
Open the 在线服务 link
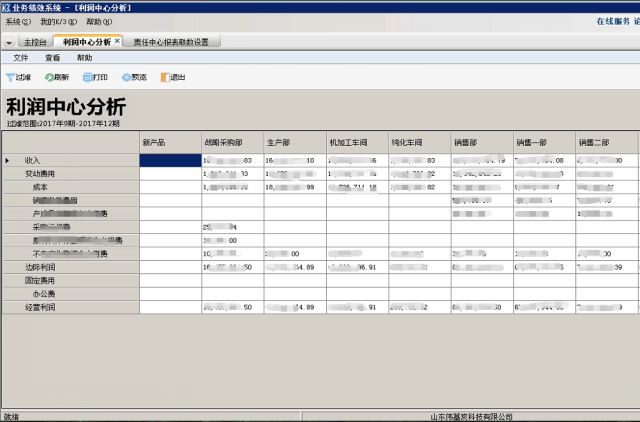coord(613,22)
